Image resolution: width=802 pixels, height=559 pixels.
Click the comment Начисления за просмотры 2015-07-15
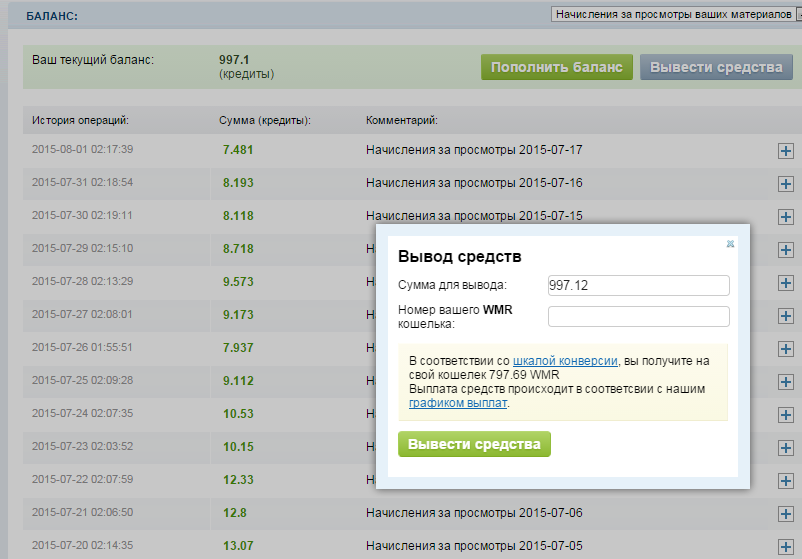474,216
